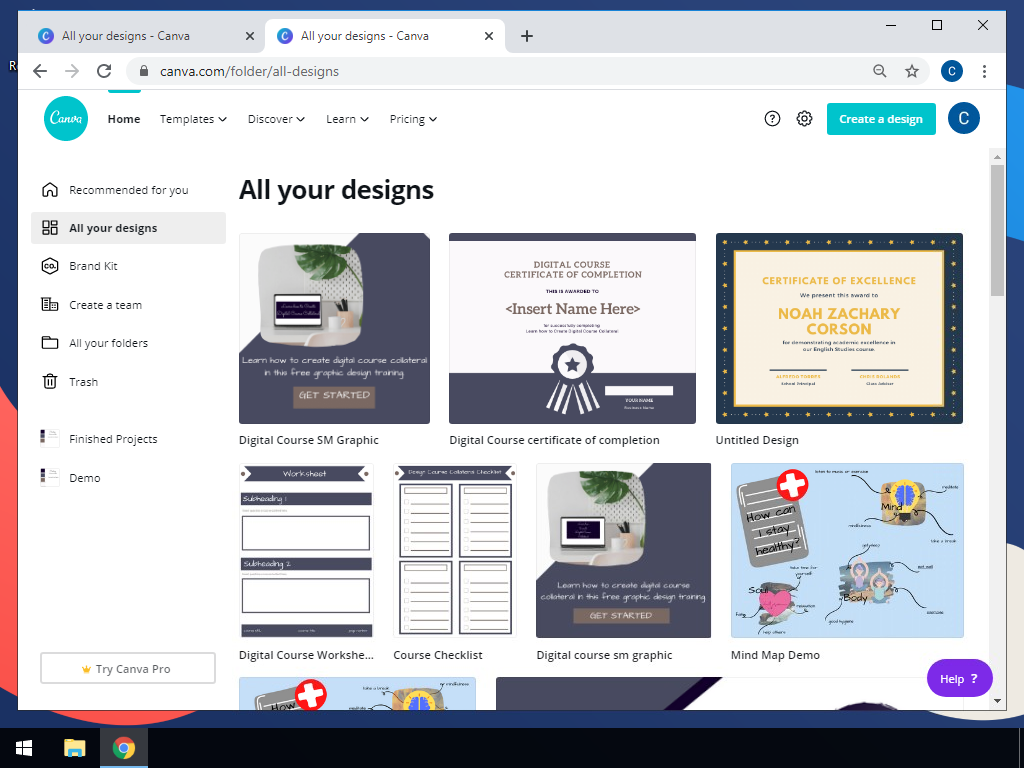Open the Chrome three-dot menu
1024x768 pixels.
984,71
